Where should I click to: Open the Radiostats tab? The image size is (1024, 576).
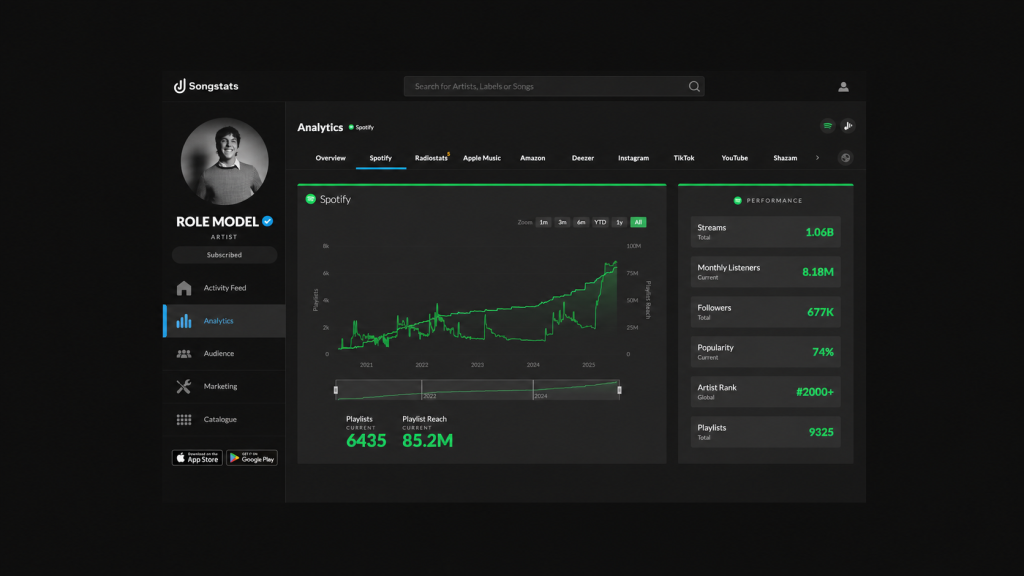click(x=431, y=158)
